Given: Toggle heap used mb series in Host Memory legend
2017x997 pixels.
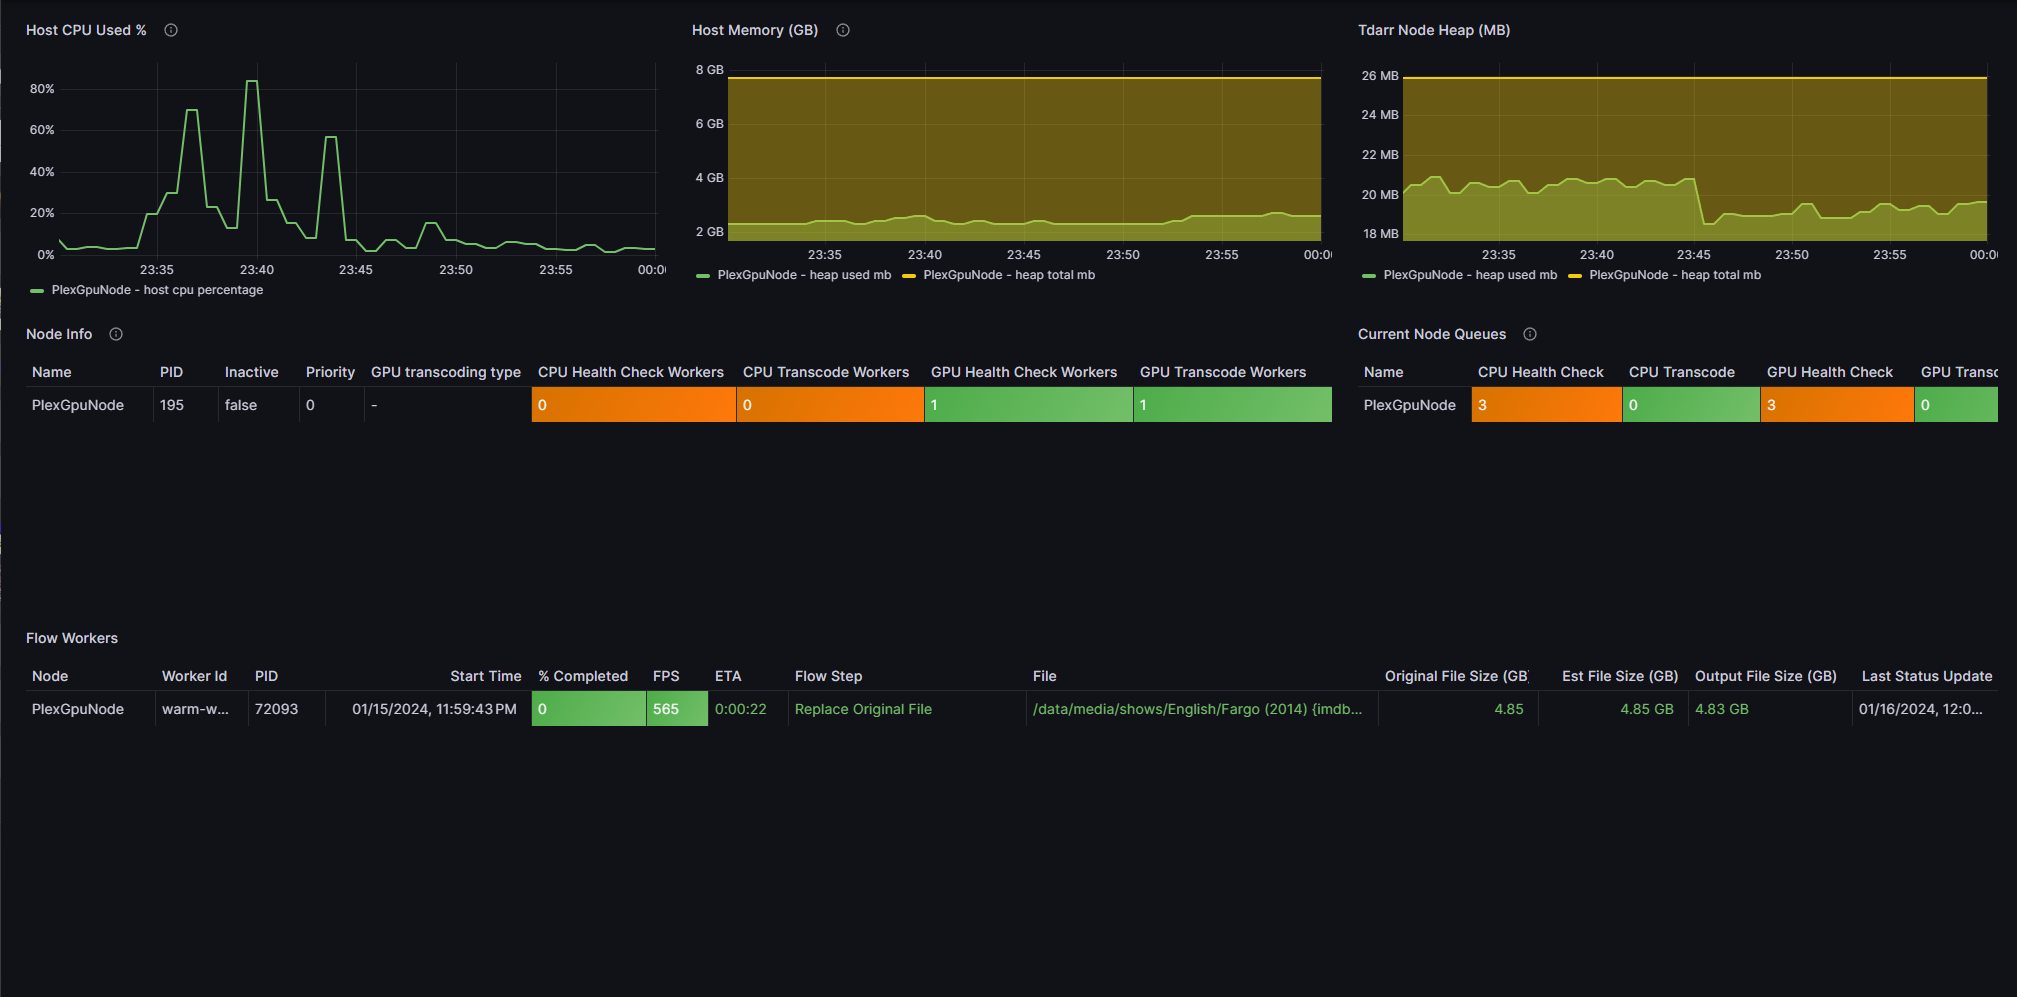Looking at the screenshot, I should pos(804,275).
